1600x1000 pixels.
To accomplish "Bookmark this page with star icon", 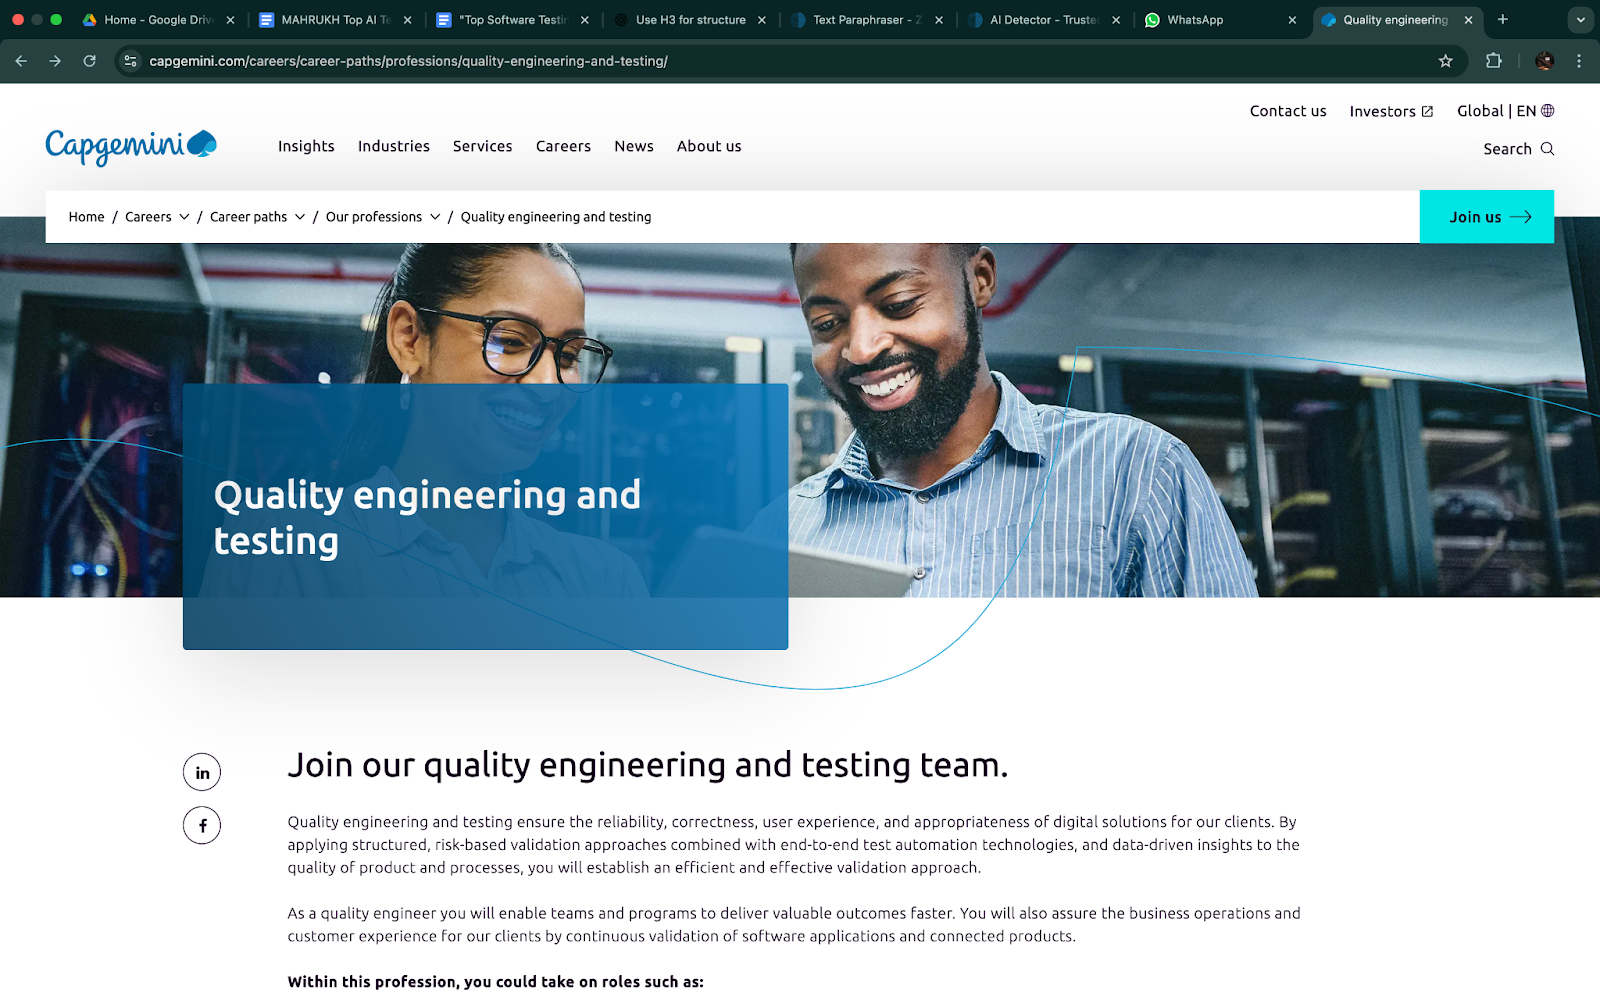I will click(1445, 61).
